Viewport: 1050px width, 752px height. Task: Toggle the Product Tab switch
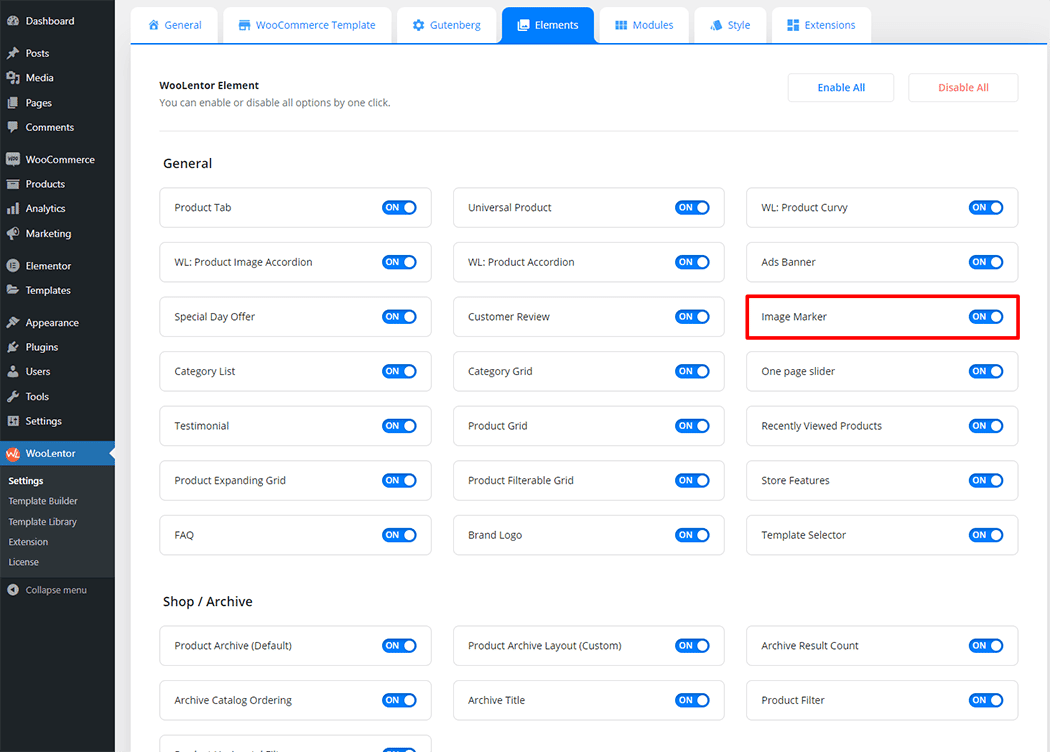[399, 208]
